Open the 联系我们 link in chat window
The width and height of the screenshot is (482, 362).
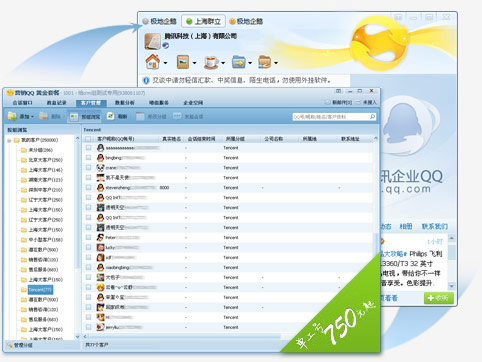pyautogui.click(x=435, y=227)
